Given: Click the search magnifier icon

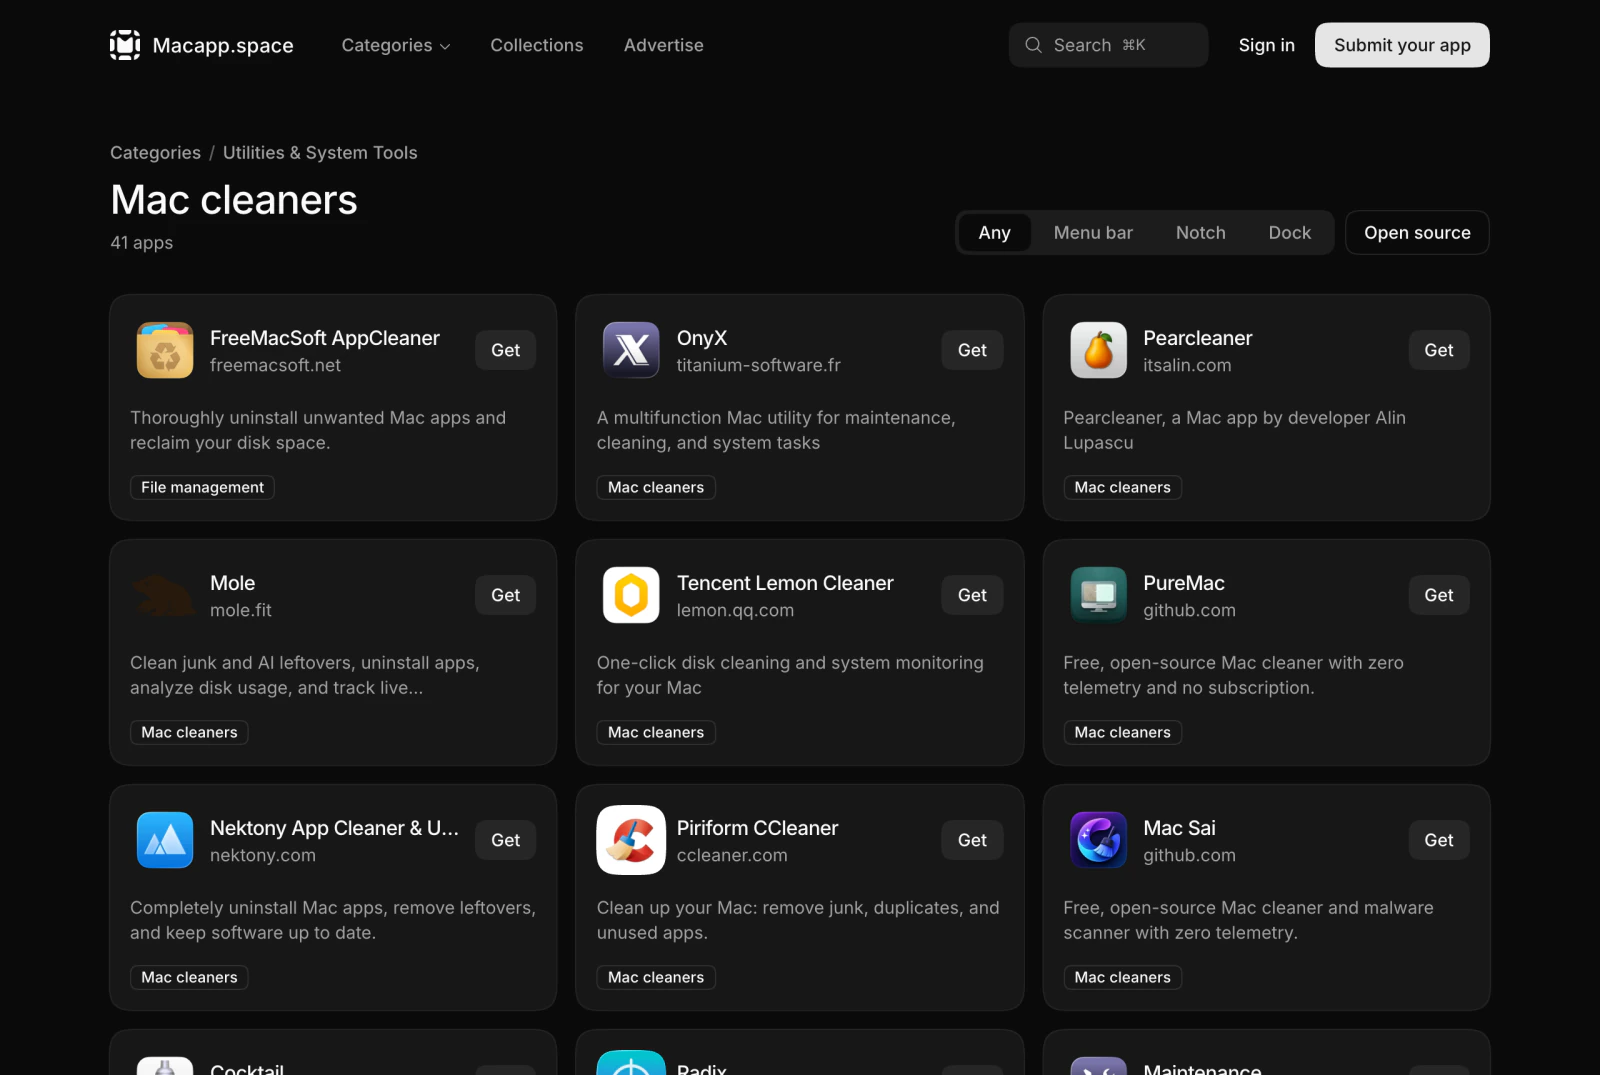Looking at the screenshot, I should [x=1033, y=45].
